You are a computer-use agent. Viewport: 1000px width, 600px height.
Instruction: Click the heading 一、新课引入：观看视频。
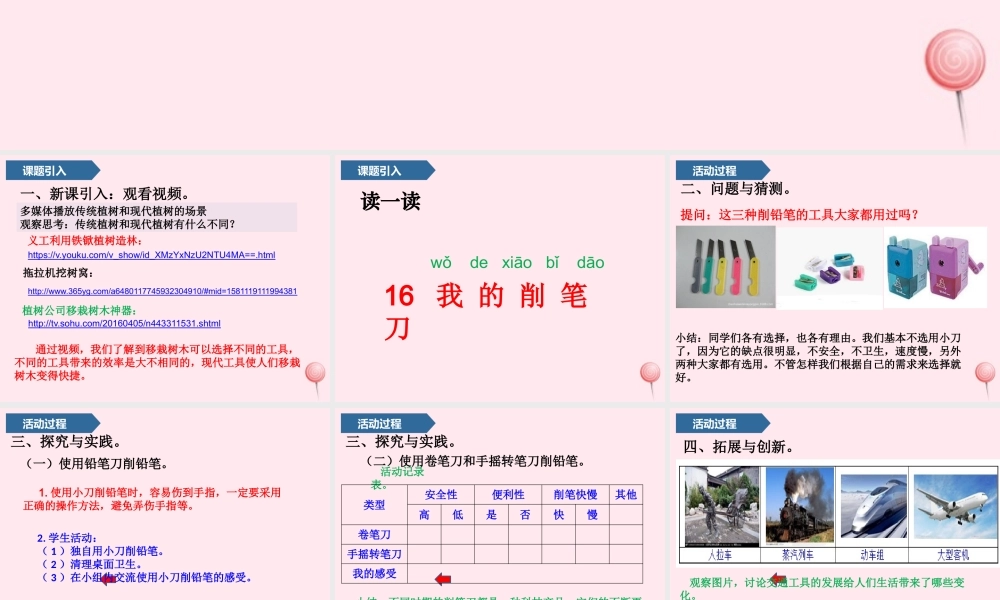pos(105,194)
